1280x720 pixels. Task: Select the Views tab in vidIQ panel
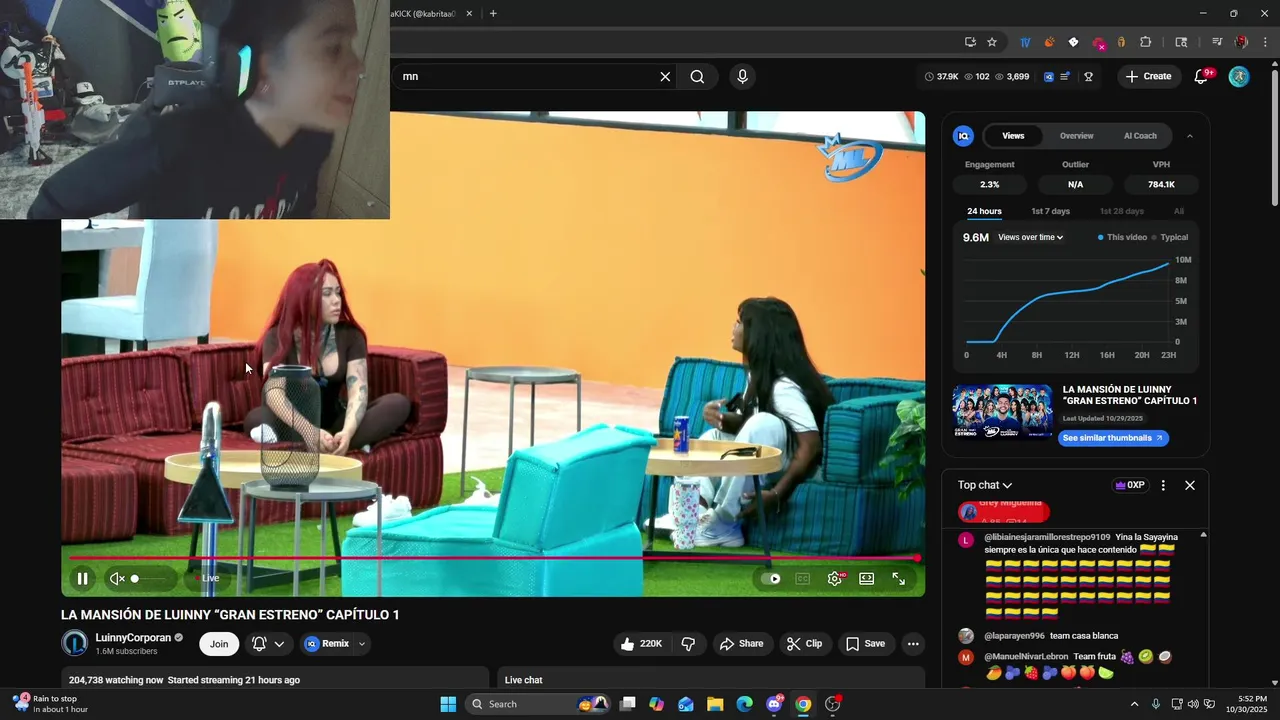point(1013,136)
